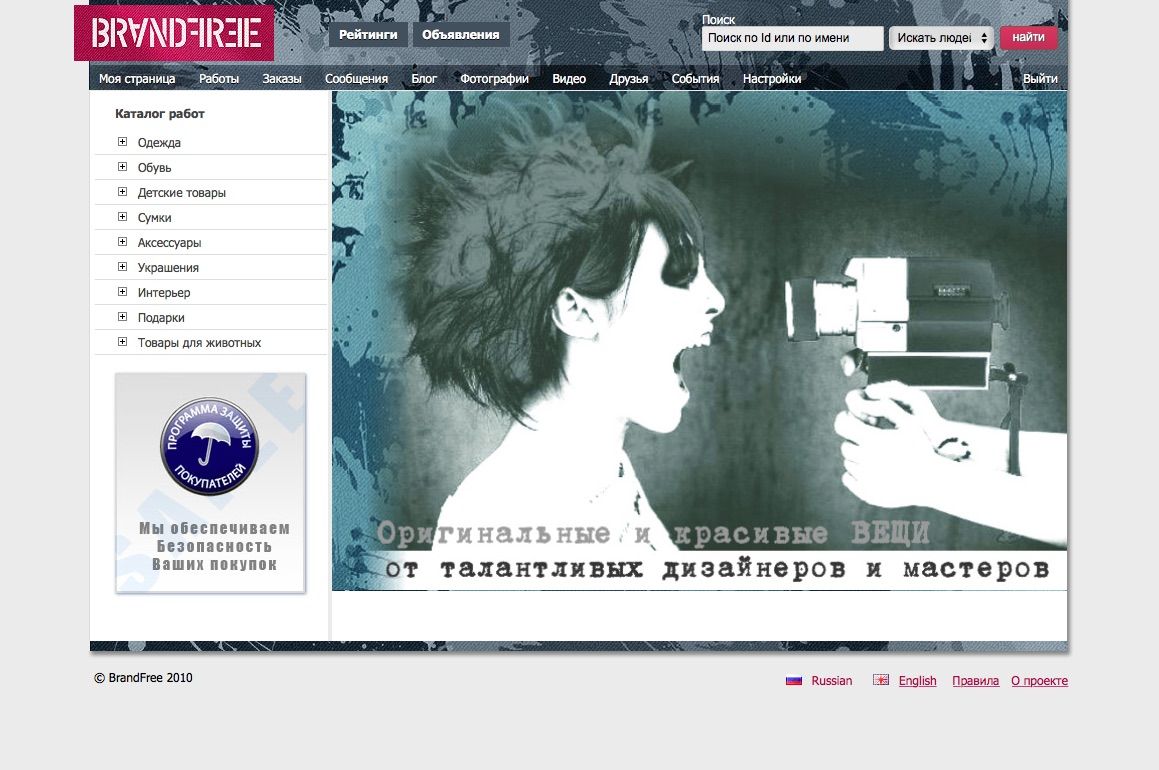Image resolution: width=1159 pixels, height=770 pixels.
Task: Click the woman with camera banner image
Action: coord(699,341)
